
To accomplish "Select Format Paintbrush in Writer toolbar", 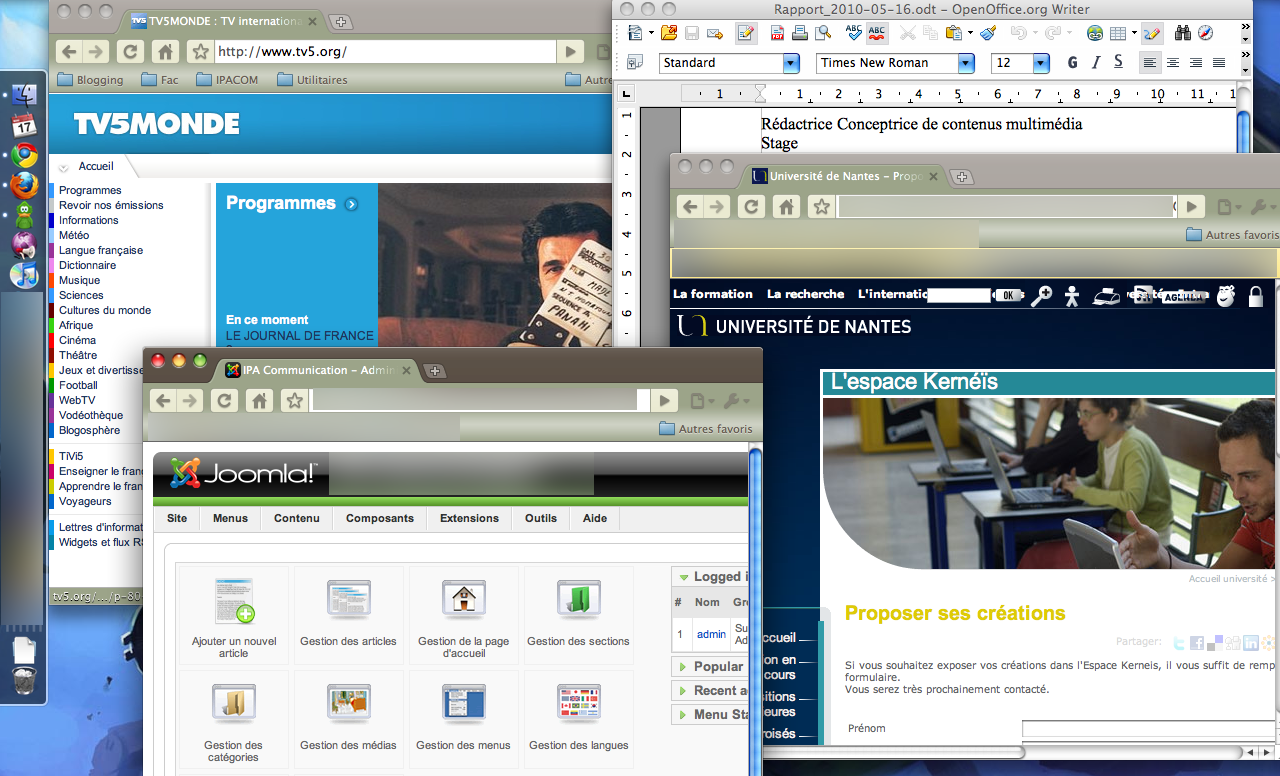I will pos(988,33).
